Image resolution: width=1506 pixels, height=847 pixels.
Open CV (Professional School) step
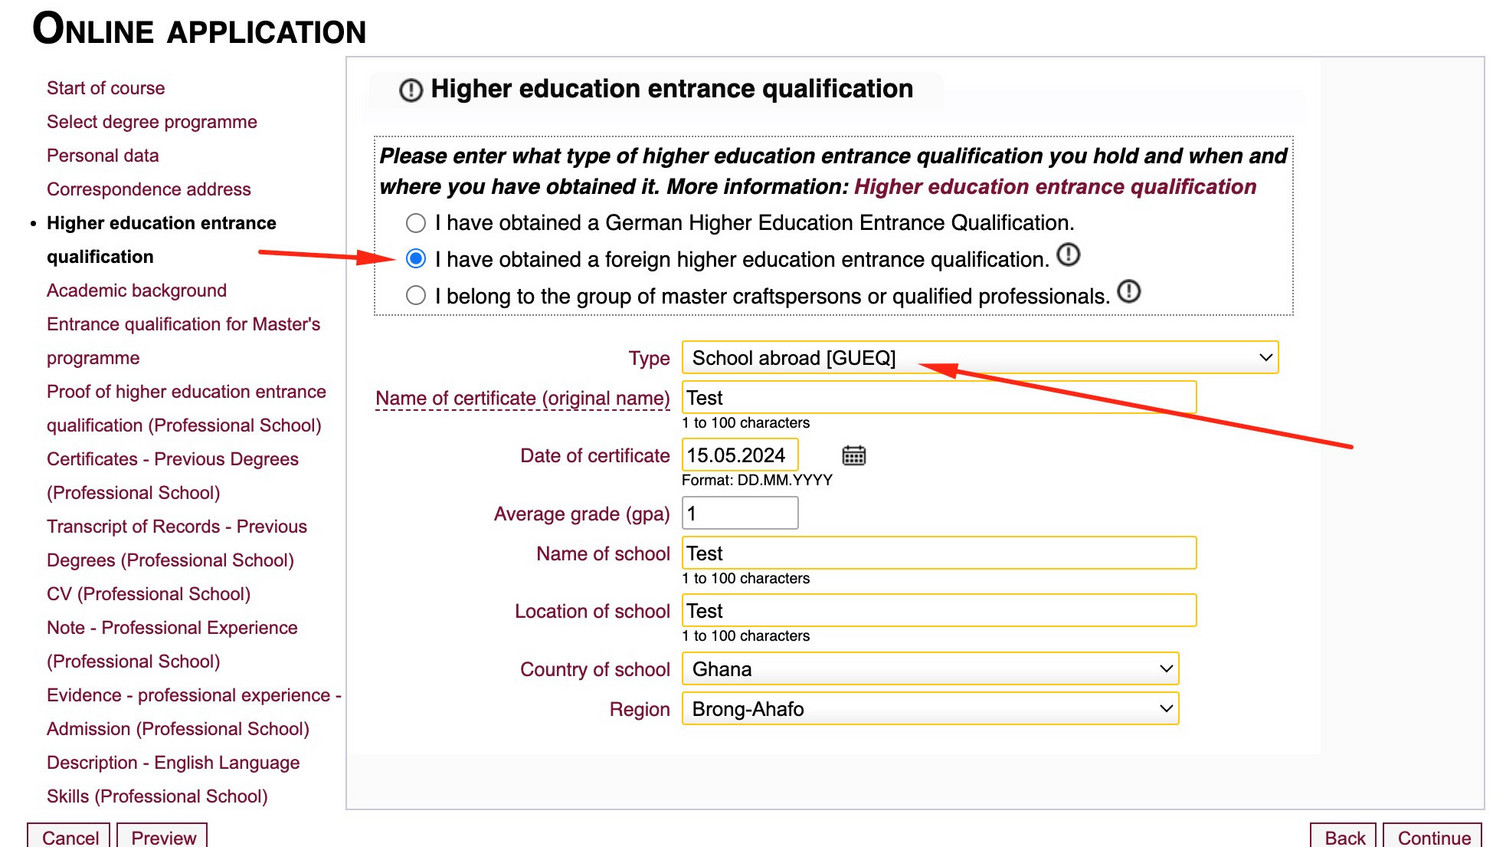(x=149, y=594)
